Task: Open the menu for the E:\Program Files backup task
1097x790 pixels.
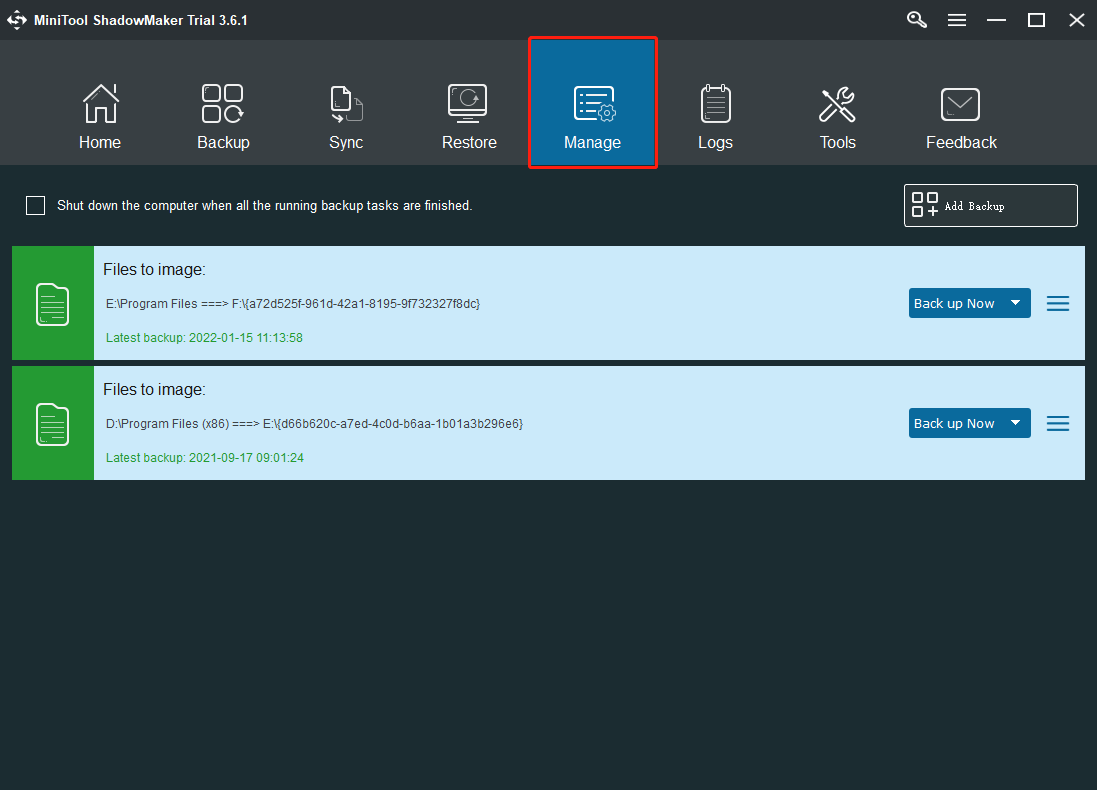Action: (1057, 302)
